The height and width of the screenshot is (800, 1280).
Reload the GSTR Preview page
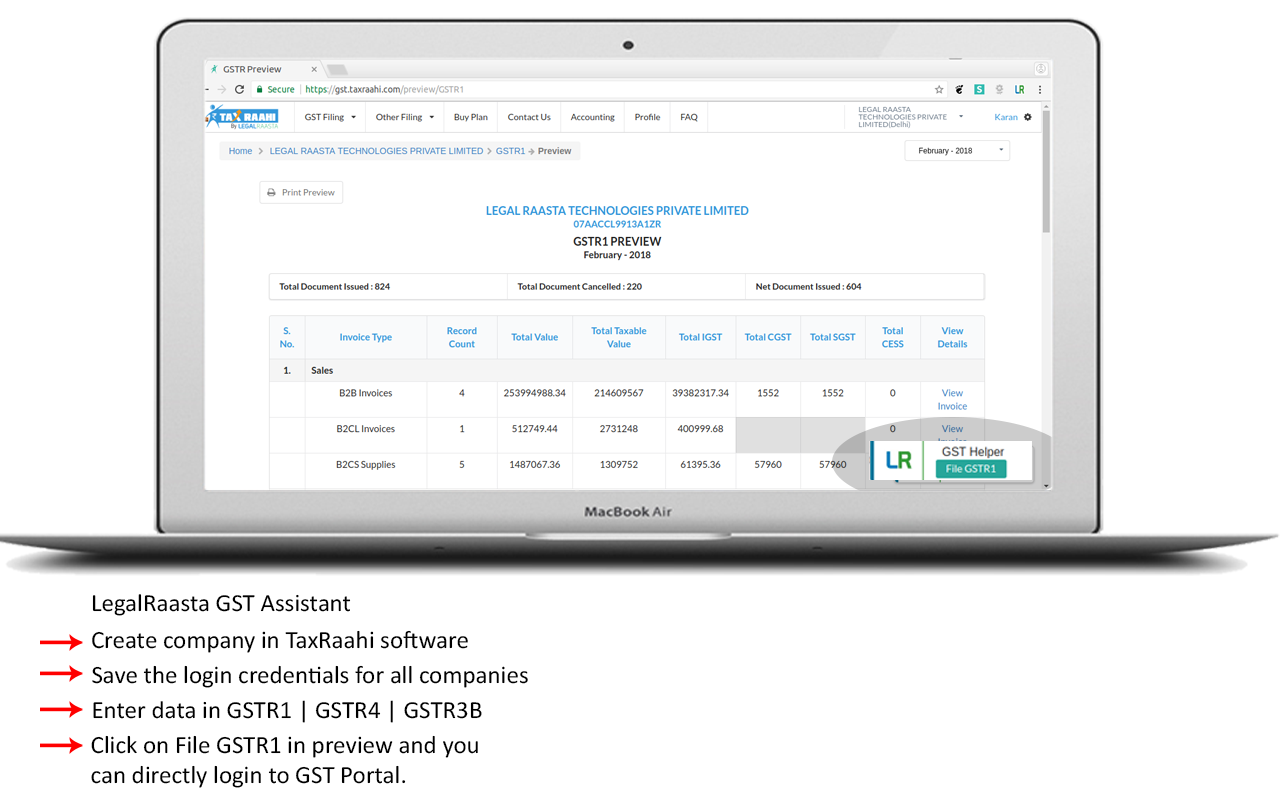click(239, 89)
